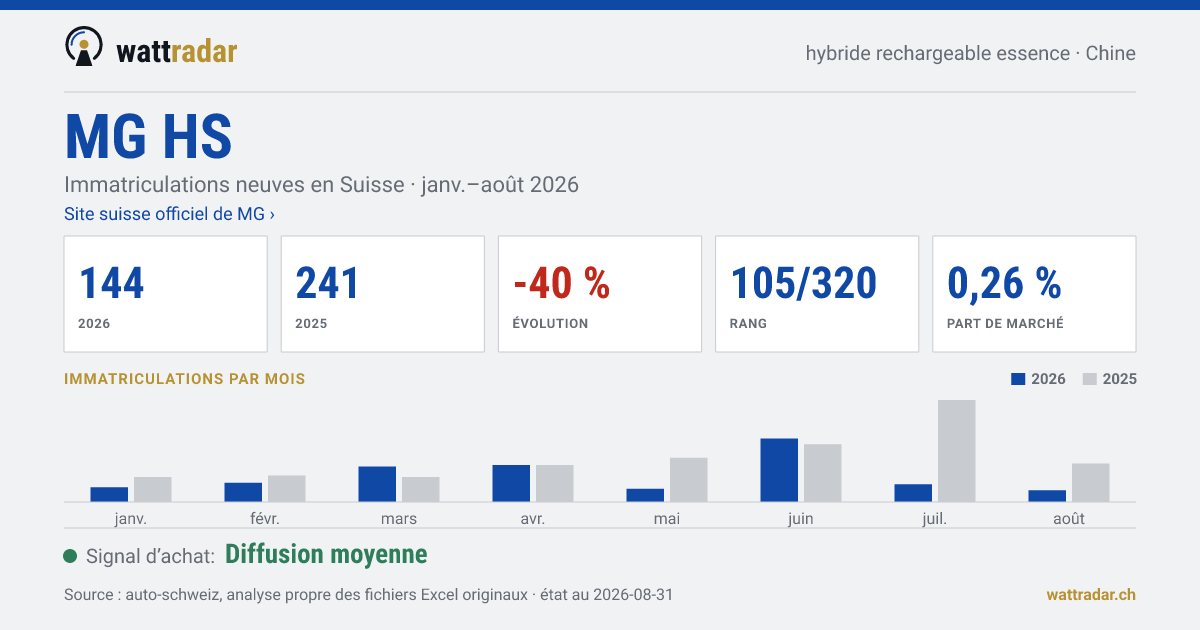Open the 'Site suisse officiel de MG' link
Image resolution: width=1200 pixels, height=630 pixels.
click(x=169, y=214)
